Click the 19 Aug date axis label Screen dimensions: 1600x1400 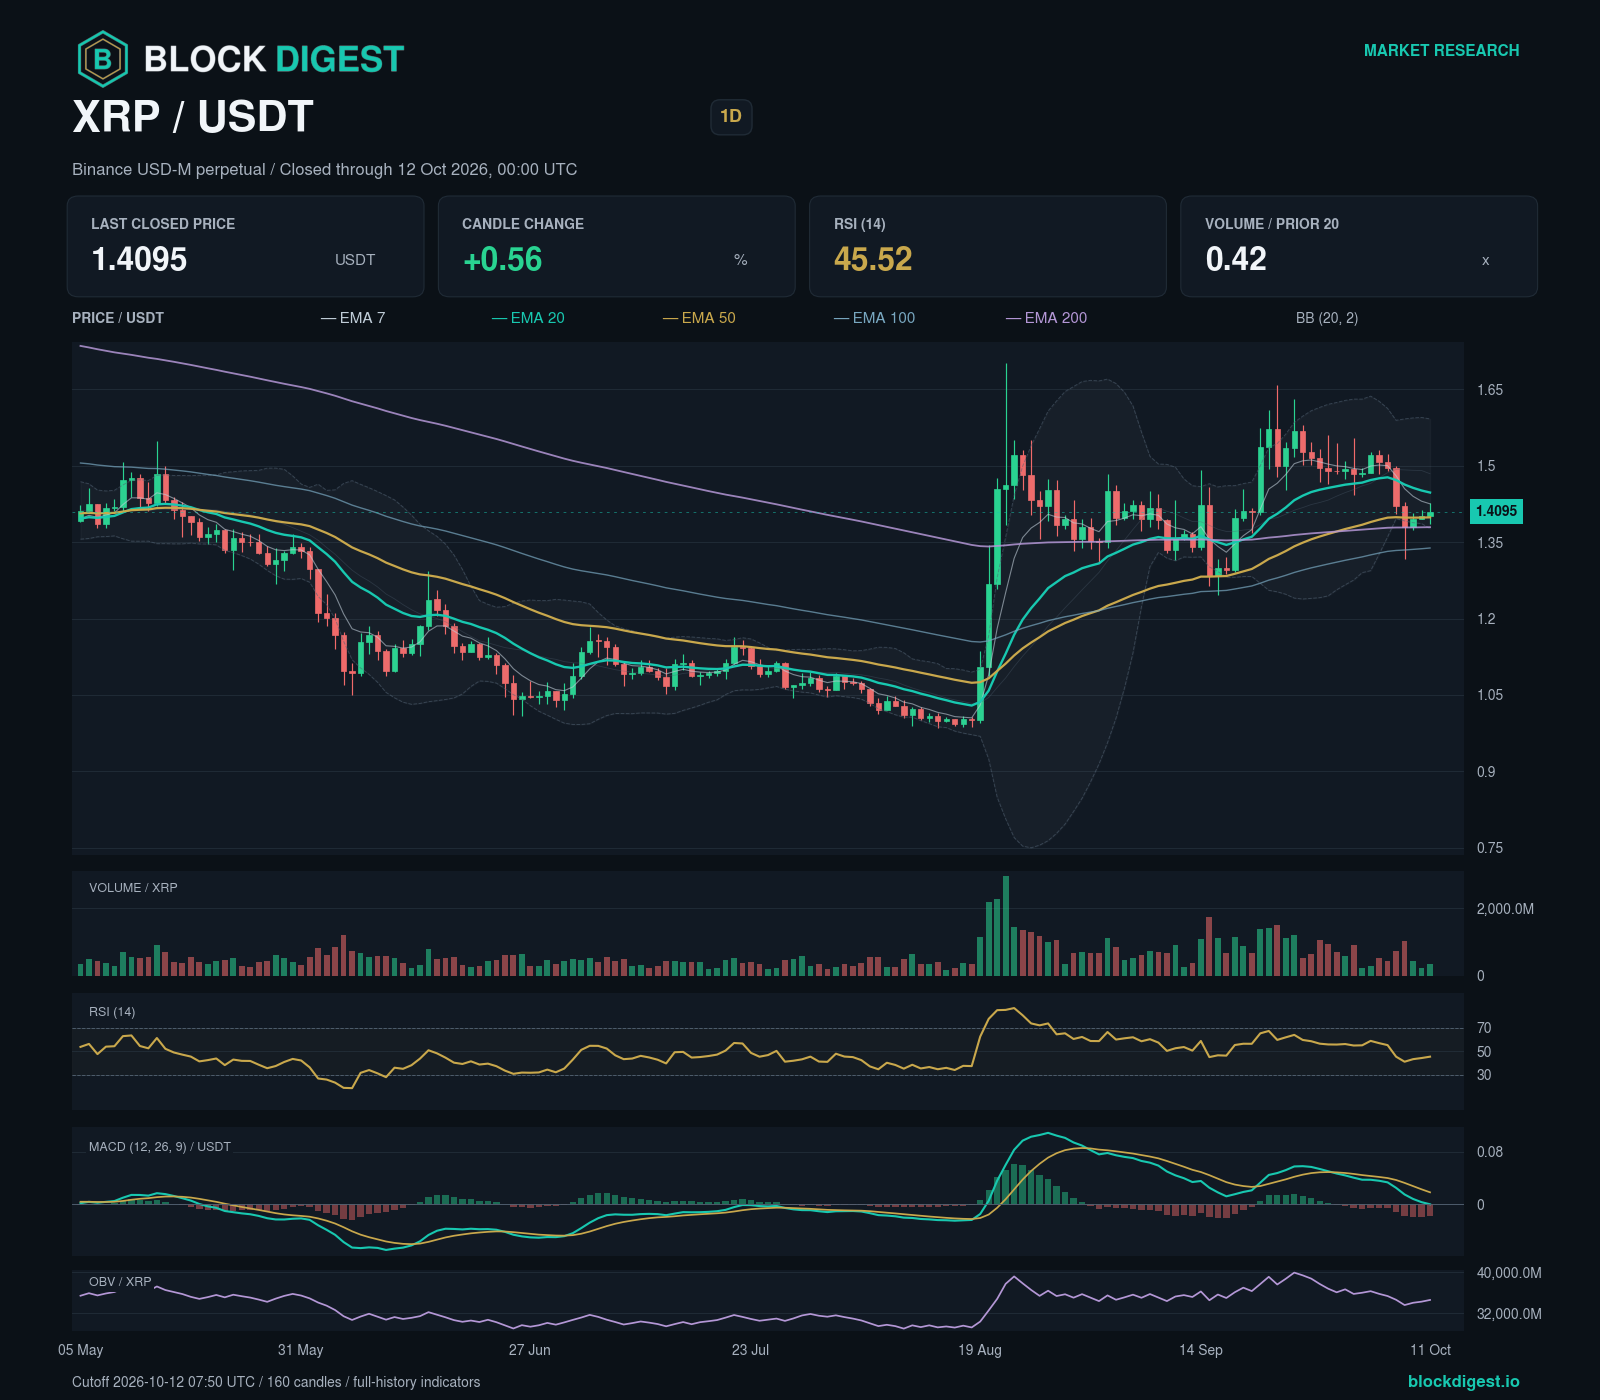click(x=980, y=1350)
